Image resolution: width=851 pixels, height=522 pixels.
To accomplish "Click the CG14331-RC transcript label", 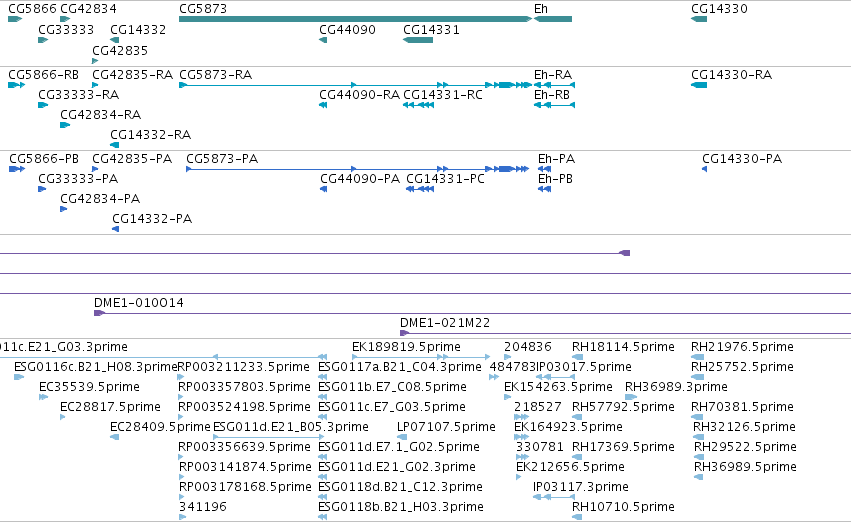I will point(443,94).
